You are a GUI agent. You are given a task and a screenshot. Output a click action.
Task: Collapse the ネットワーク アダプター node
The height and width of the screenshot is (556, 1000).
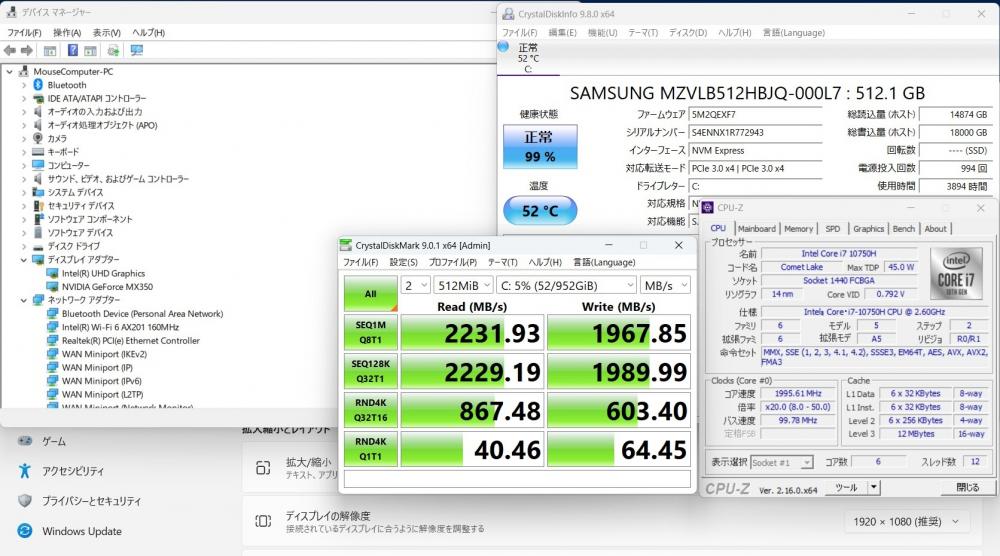coord(24,300)
